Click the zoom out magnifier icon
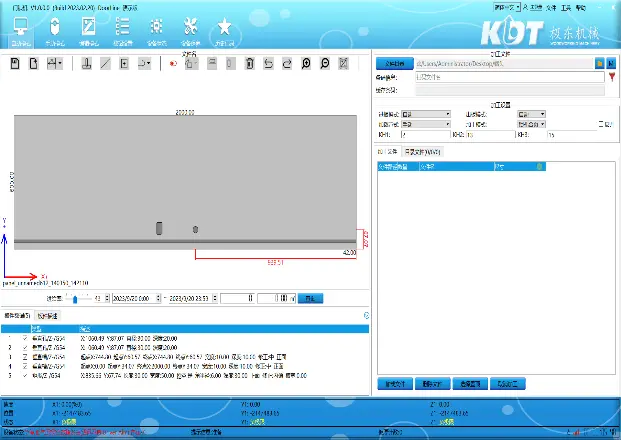621x440 pixels. [325, 63]
